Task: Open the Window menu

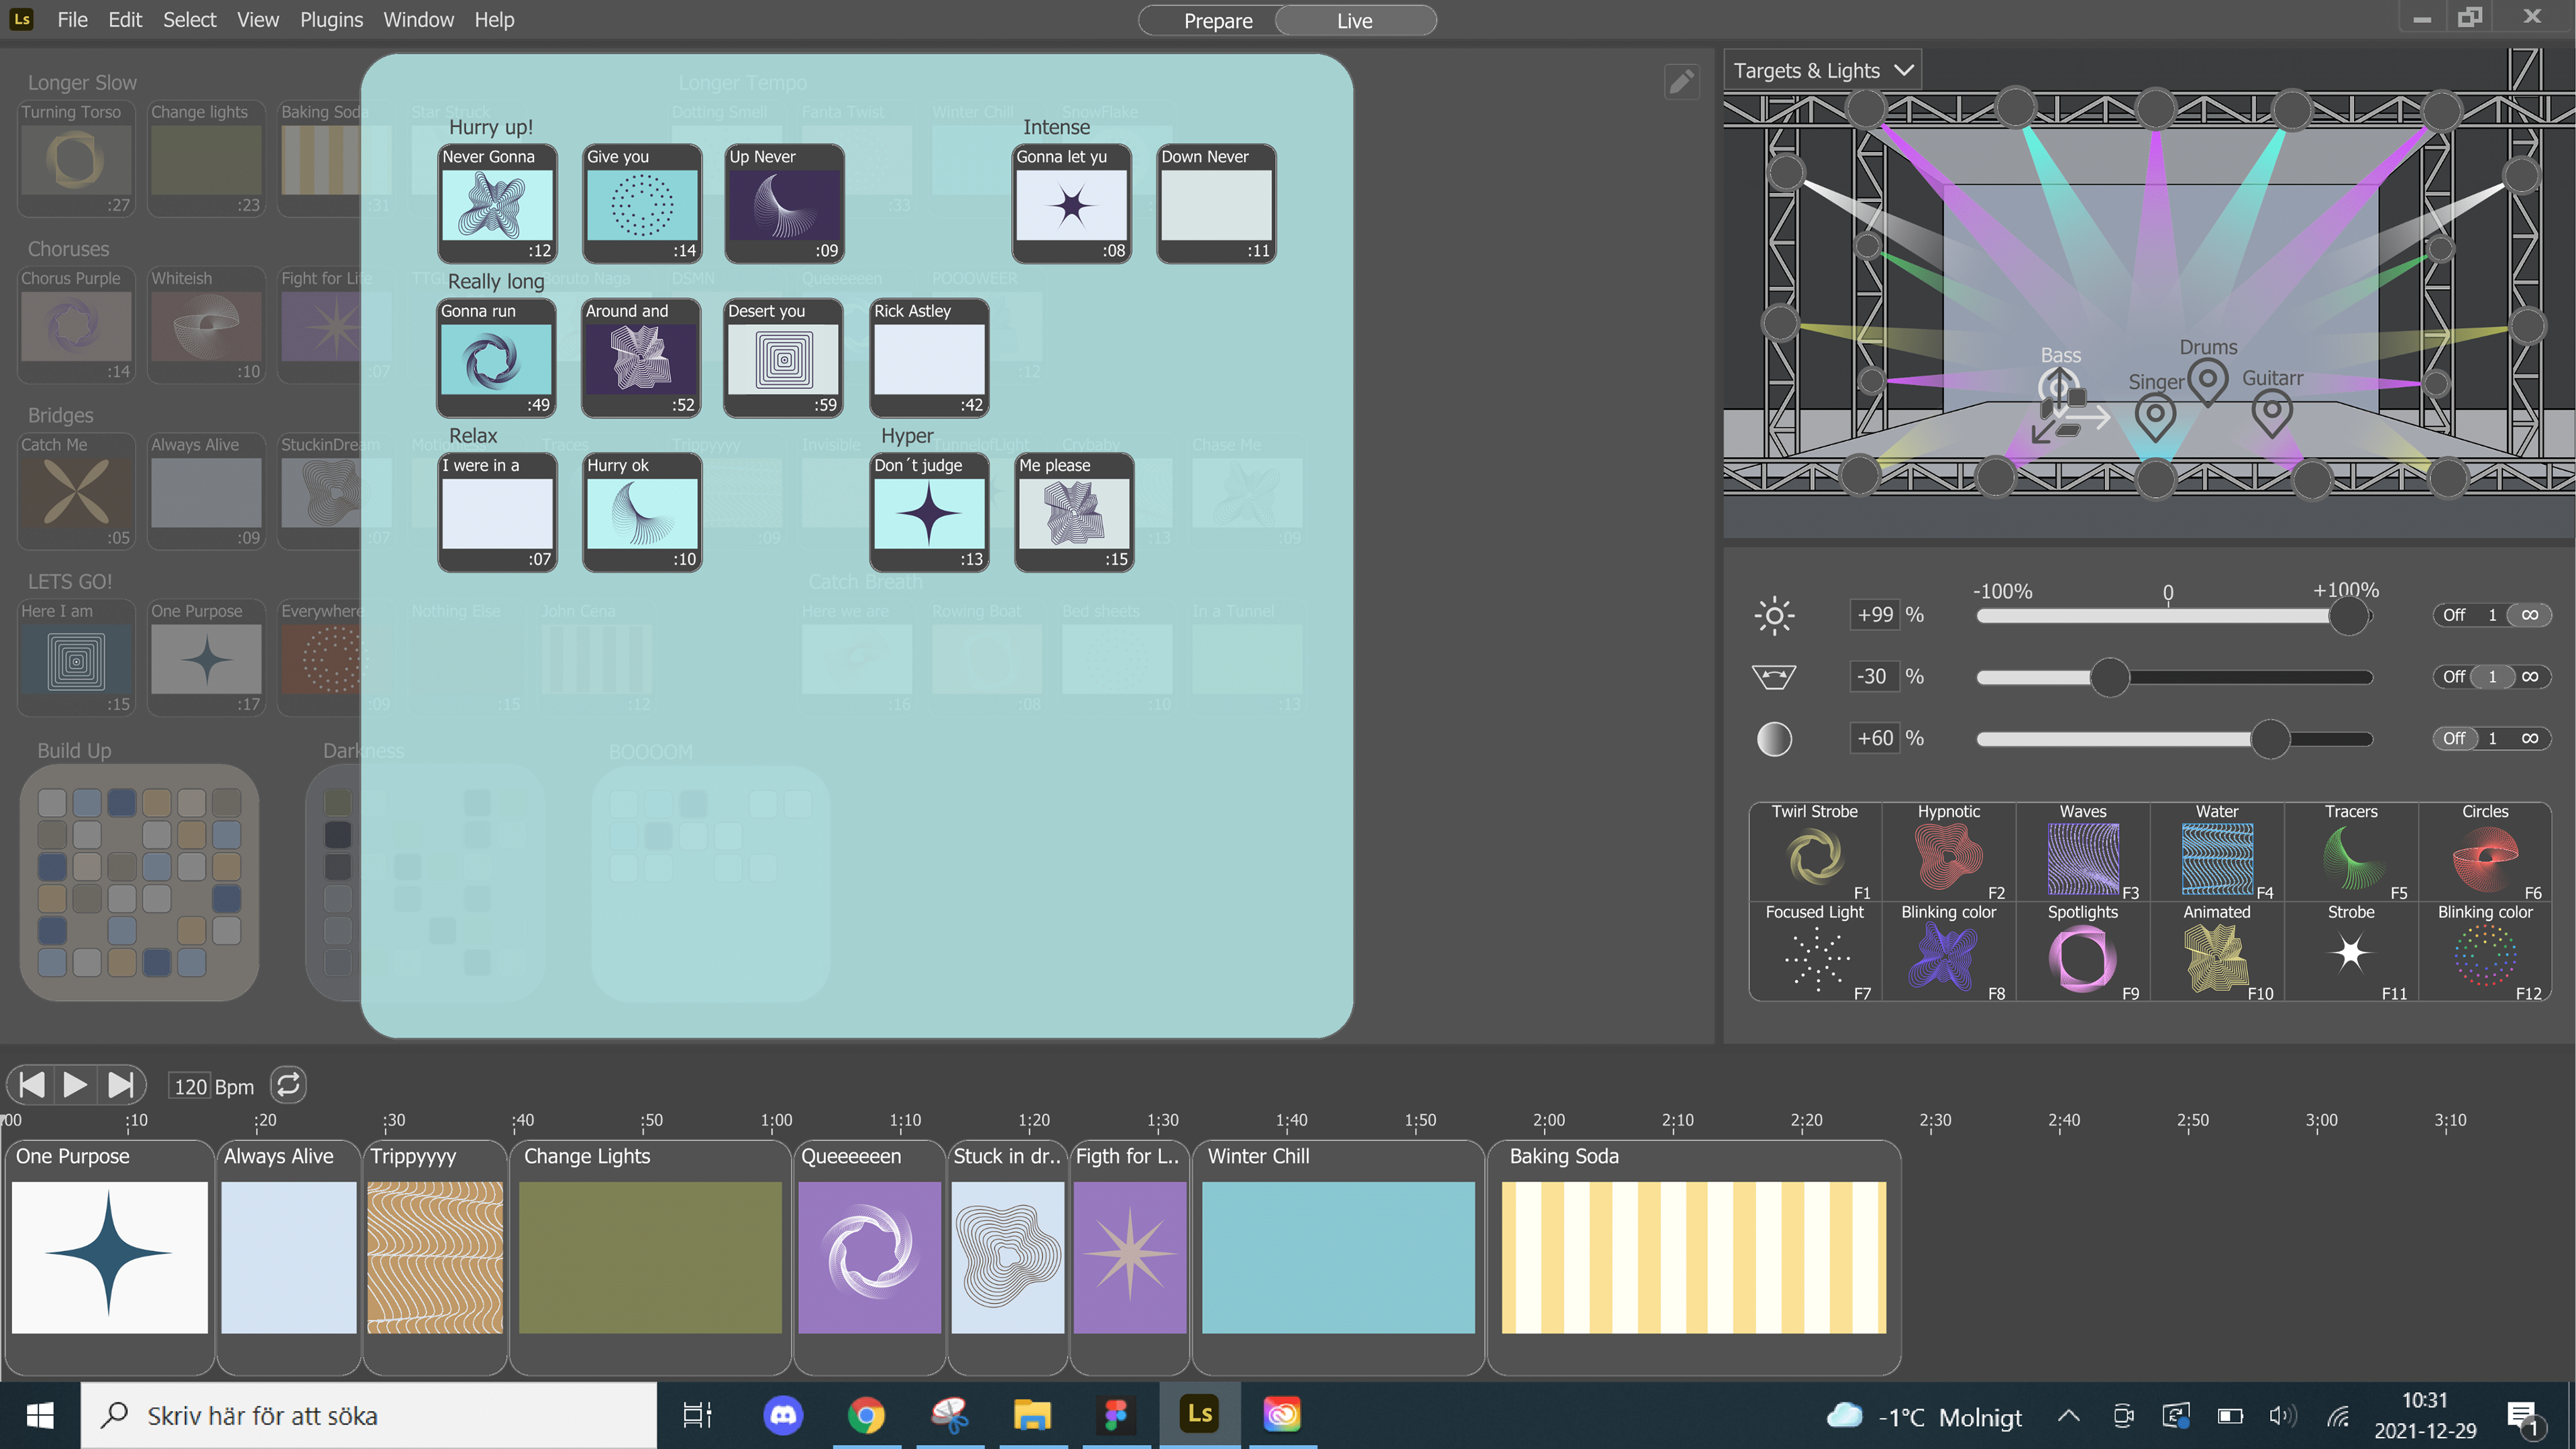Action: click(x=418, y=20)
